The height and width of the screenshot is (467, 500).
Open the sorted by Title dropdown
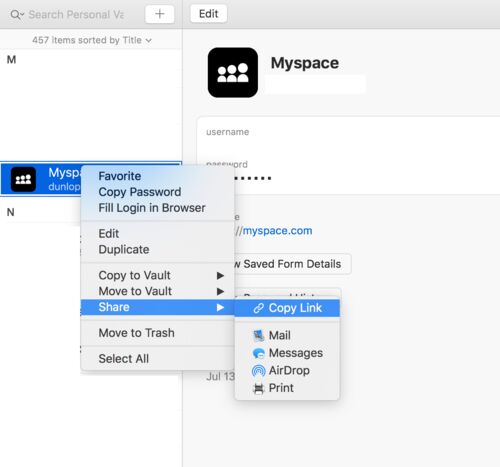coord(92,40)
